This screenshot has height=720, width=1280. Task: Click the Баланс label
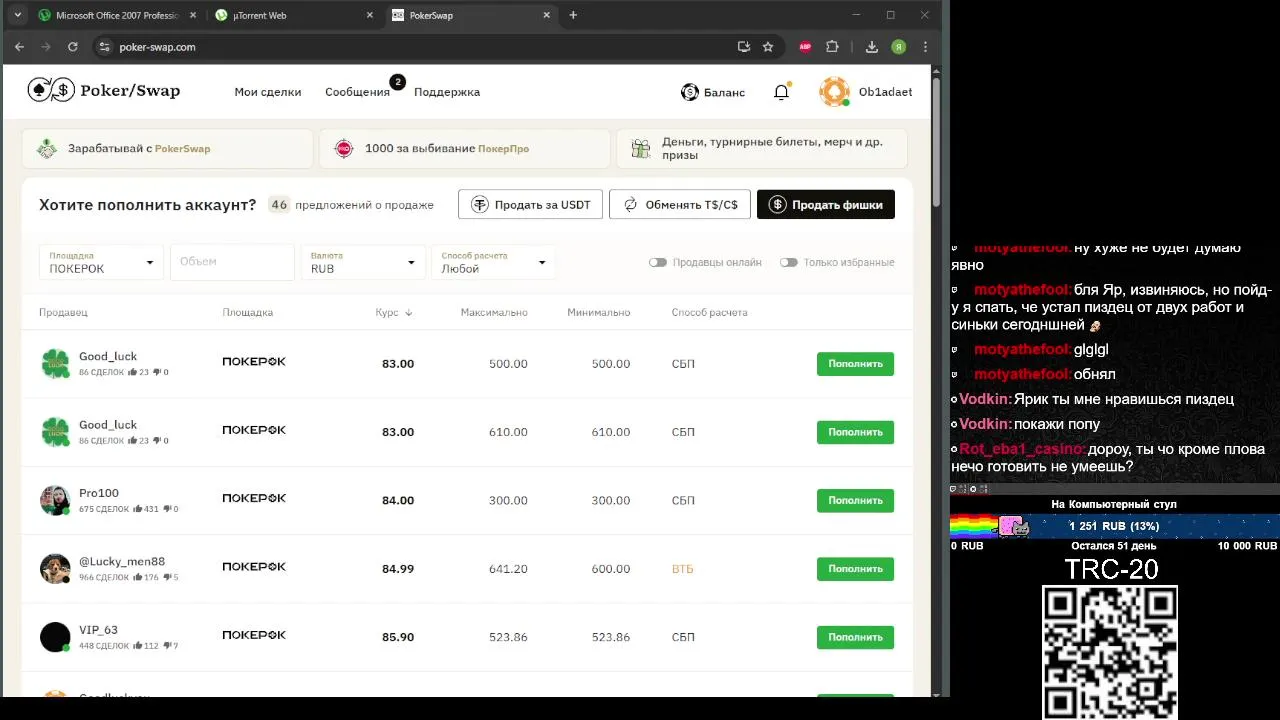(724, 92)
